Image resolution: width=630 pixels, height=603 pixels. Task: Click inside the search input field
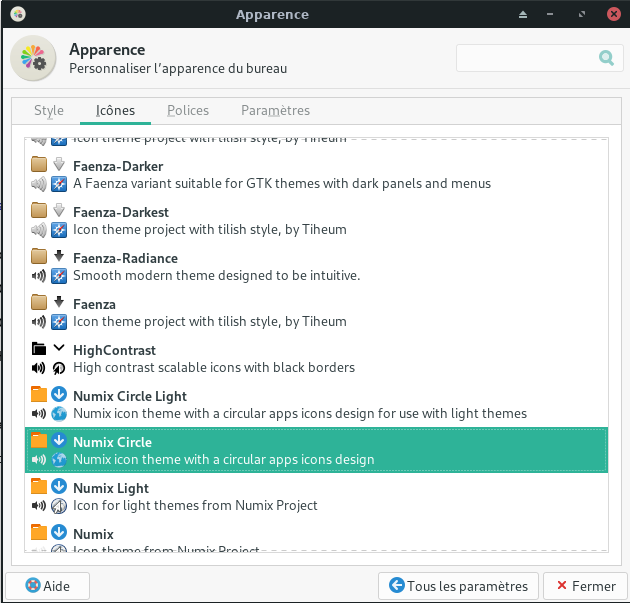pyautogui.click(x=525, y=58)
